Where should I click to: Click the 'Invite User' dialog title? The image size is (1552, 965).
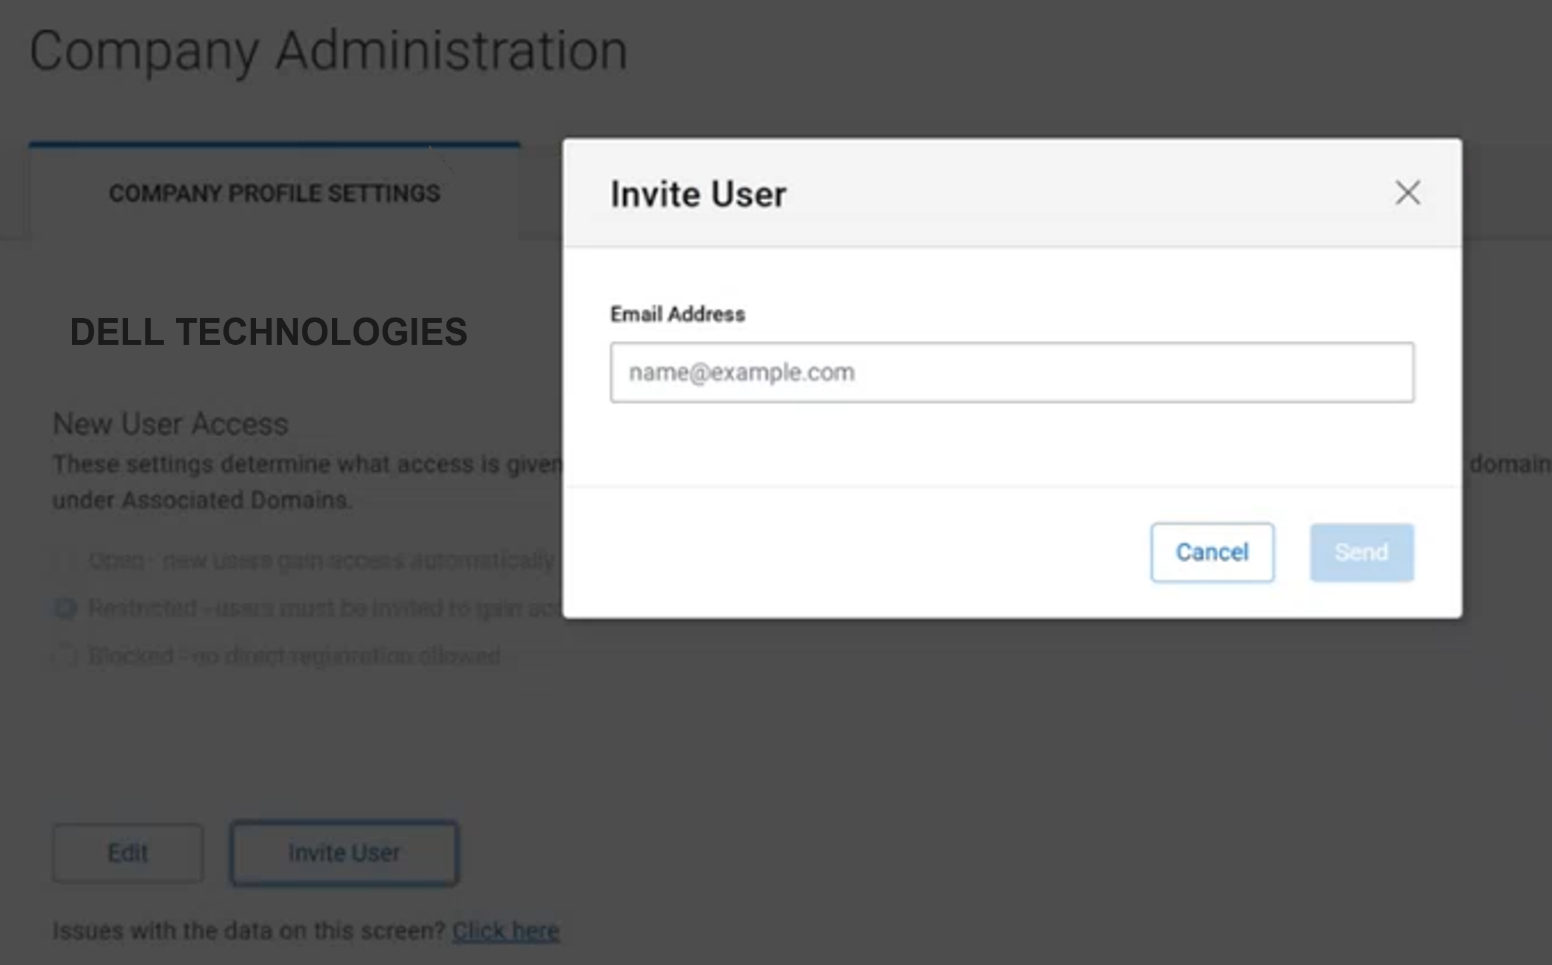(698, 194)
